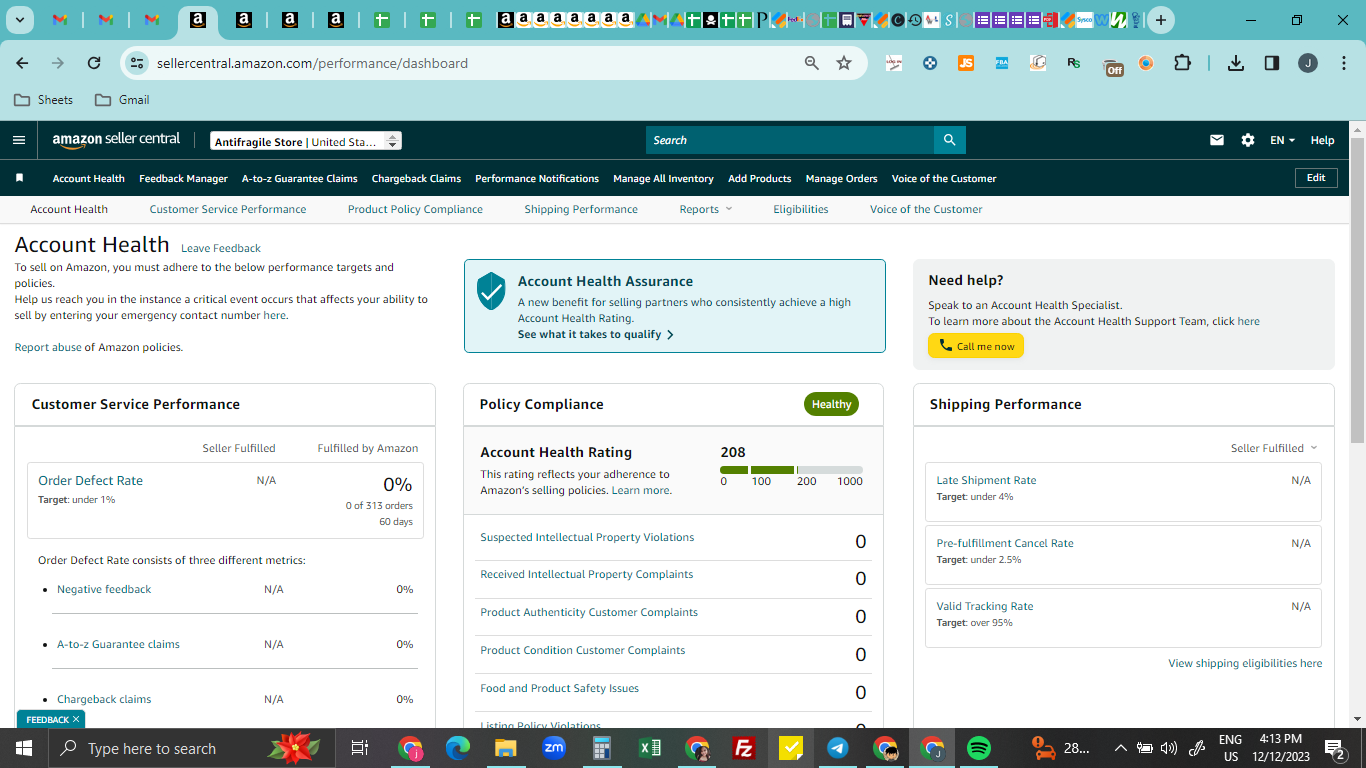Open Spotify from the taskbar

(979, 748)
